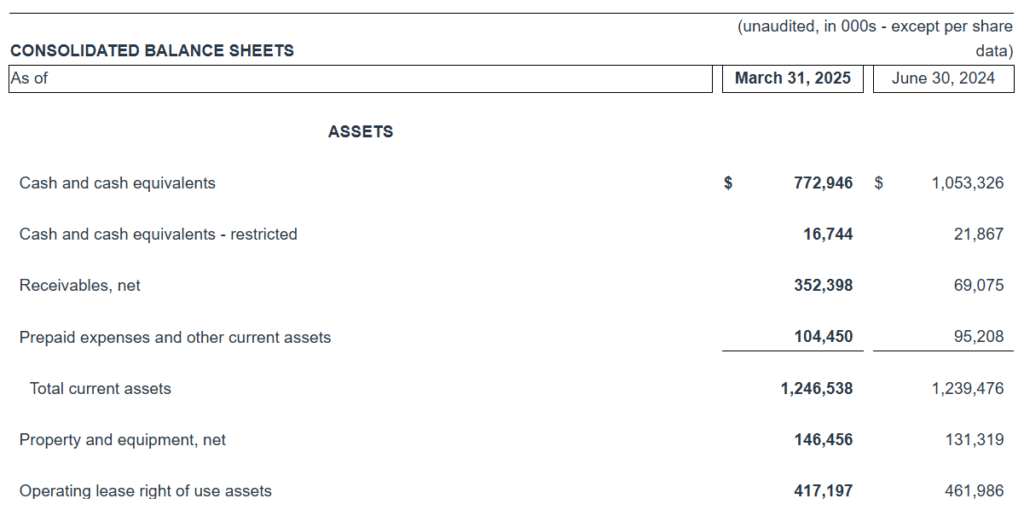Screen dimensions: 1024x510
Task: Select the 352,398 receivables value
Action: click(823, 286)
